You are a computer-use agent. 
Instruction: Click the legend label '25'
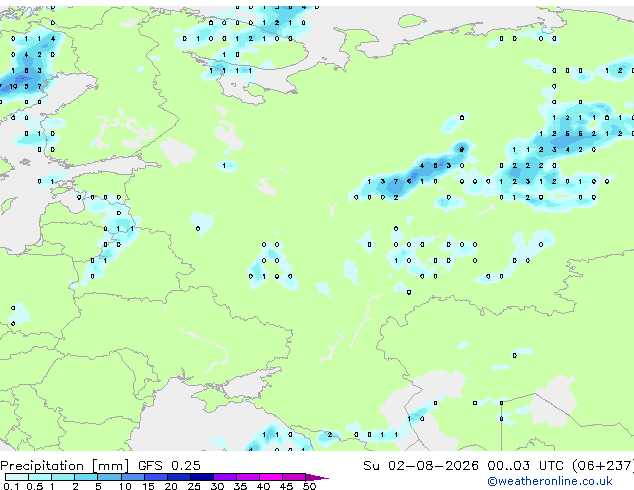pos(194,486)
